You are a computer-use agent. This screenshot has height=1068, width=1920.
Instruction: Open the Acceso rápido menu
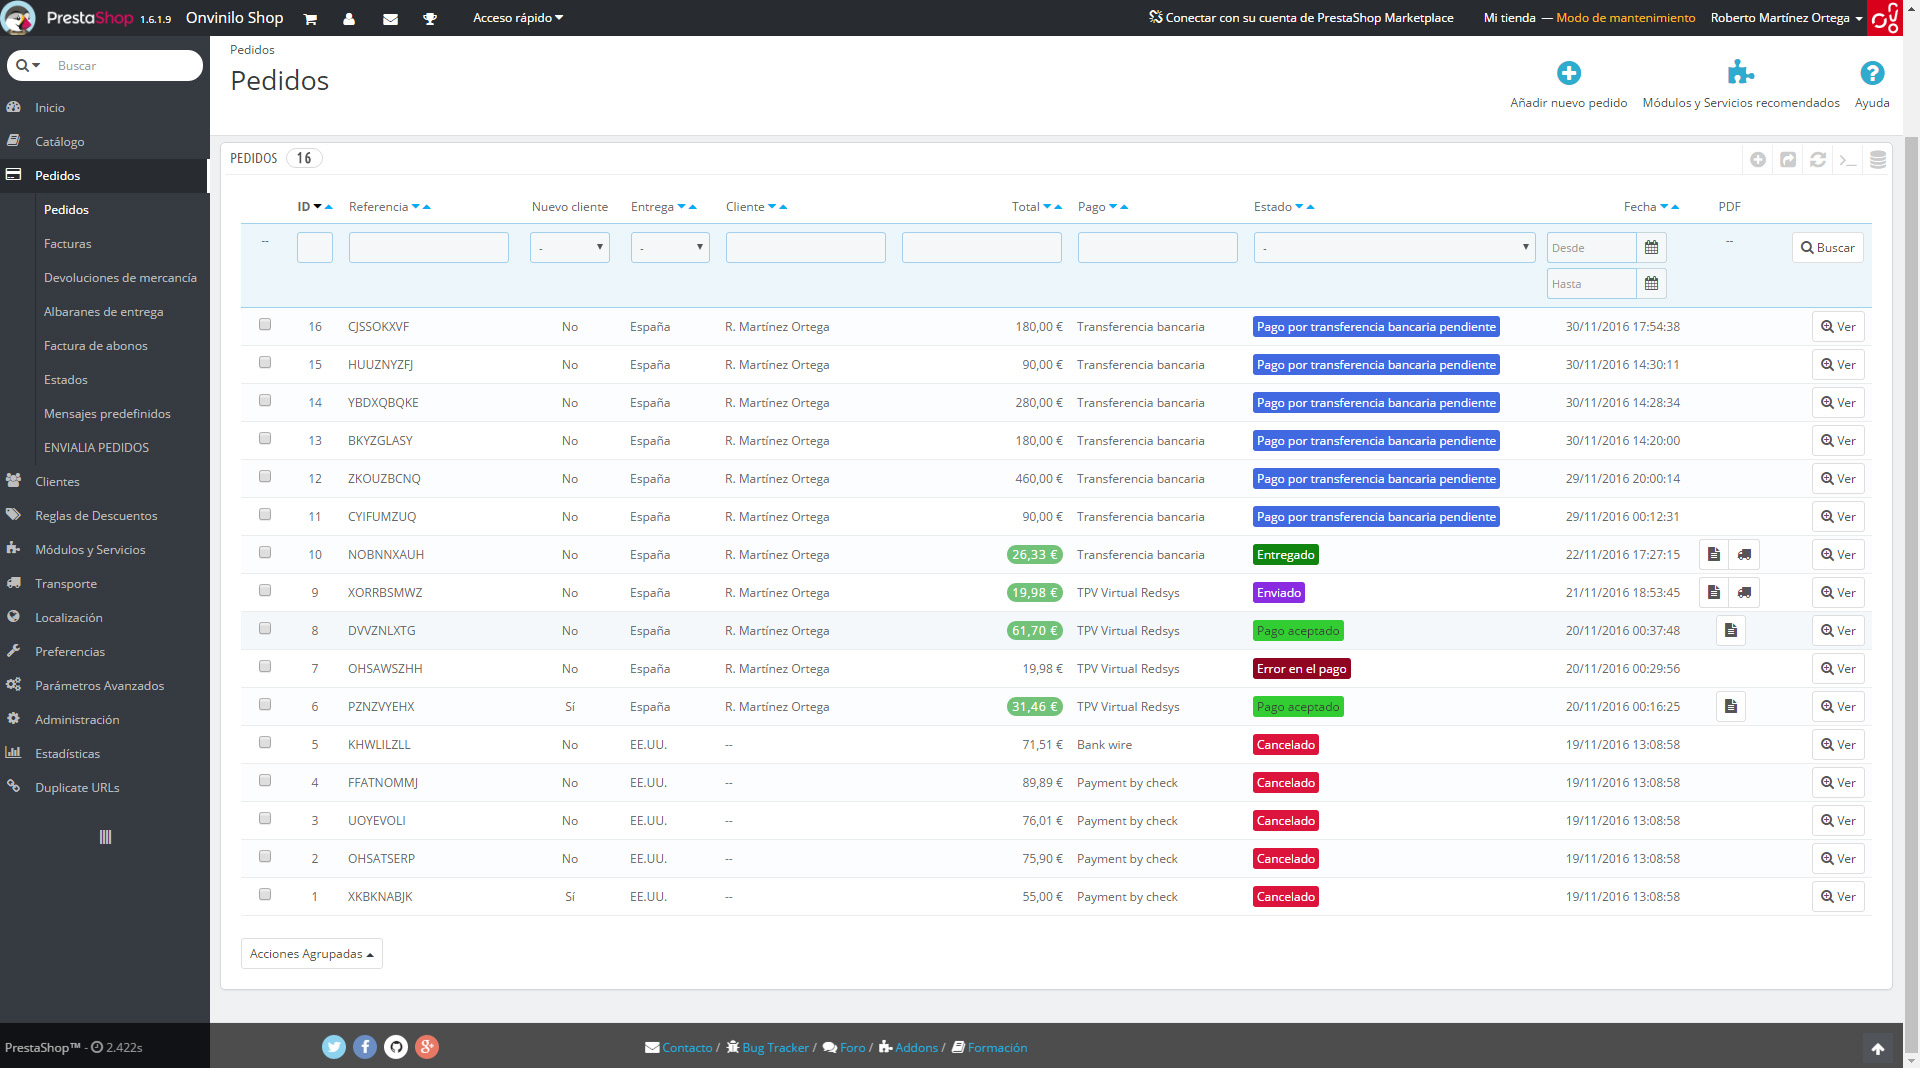517,18
